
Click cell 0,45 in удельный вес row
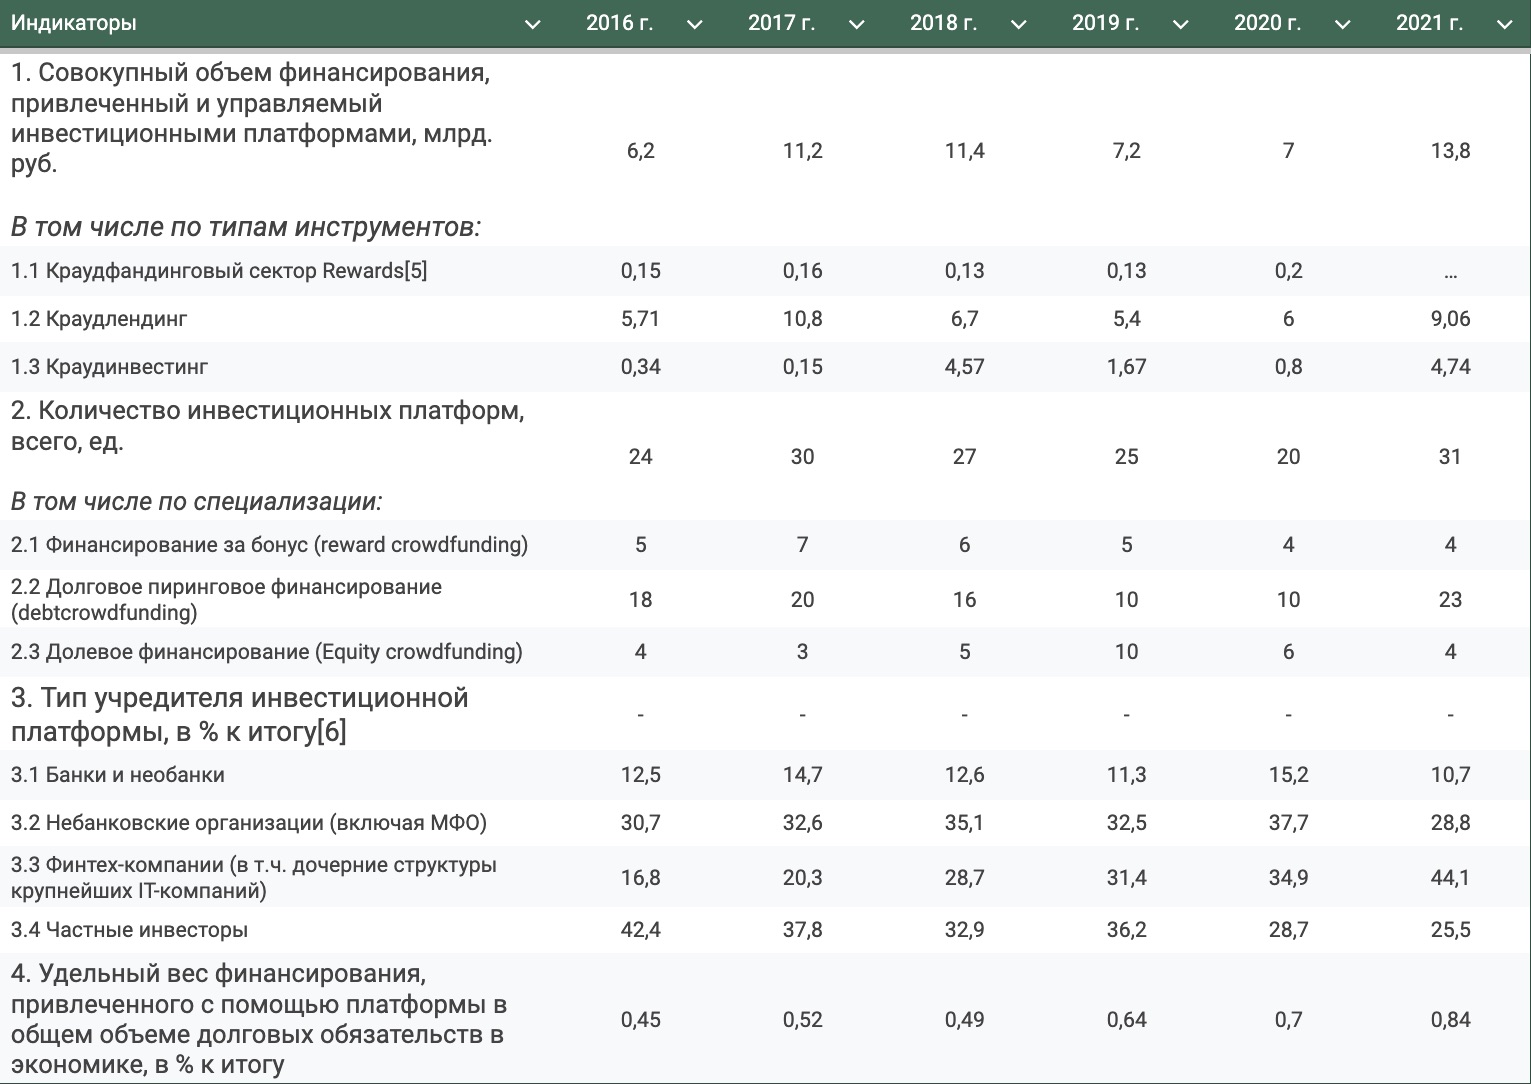(x=641, y=1020)
